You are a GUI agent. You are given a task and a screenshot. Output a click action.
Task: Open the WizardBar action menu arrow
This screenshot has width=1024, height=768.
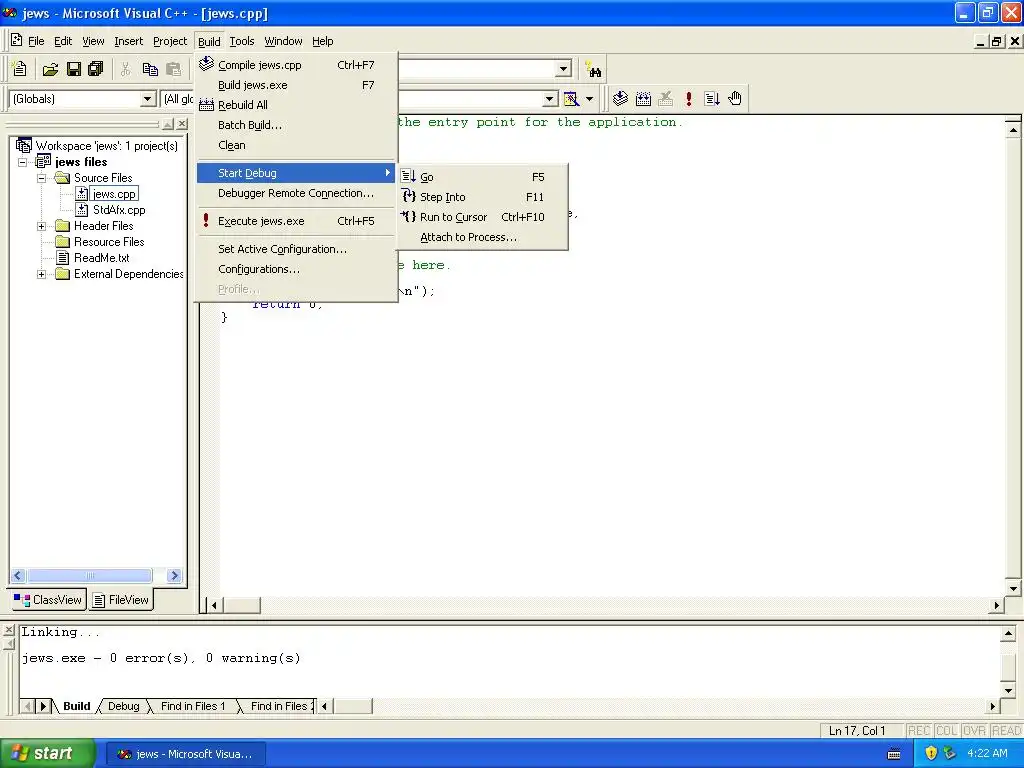[589, 99]
